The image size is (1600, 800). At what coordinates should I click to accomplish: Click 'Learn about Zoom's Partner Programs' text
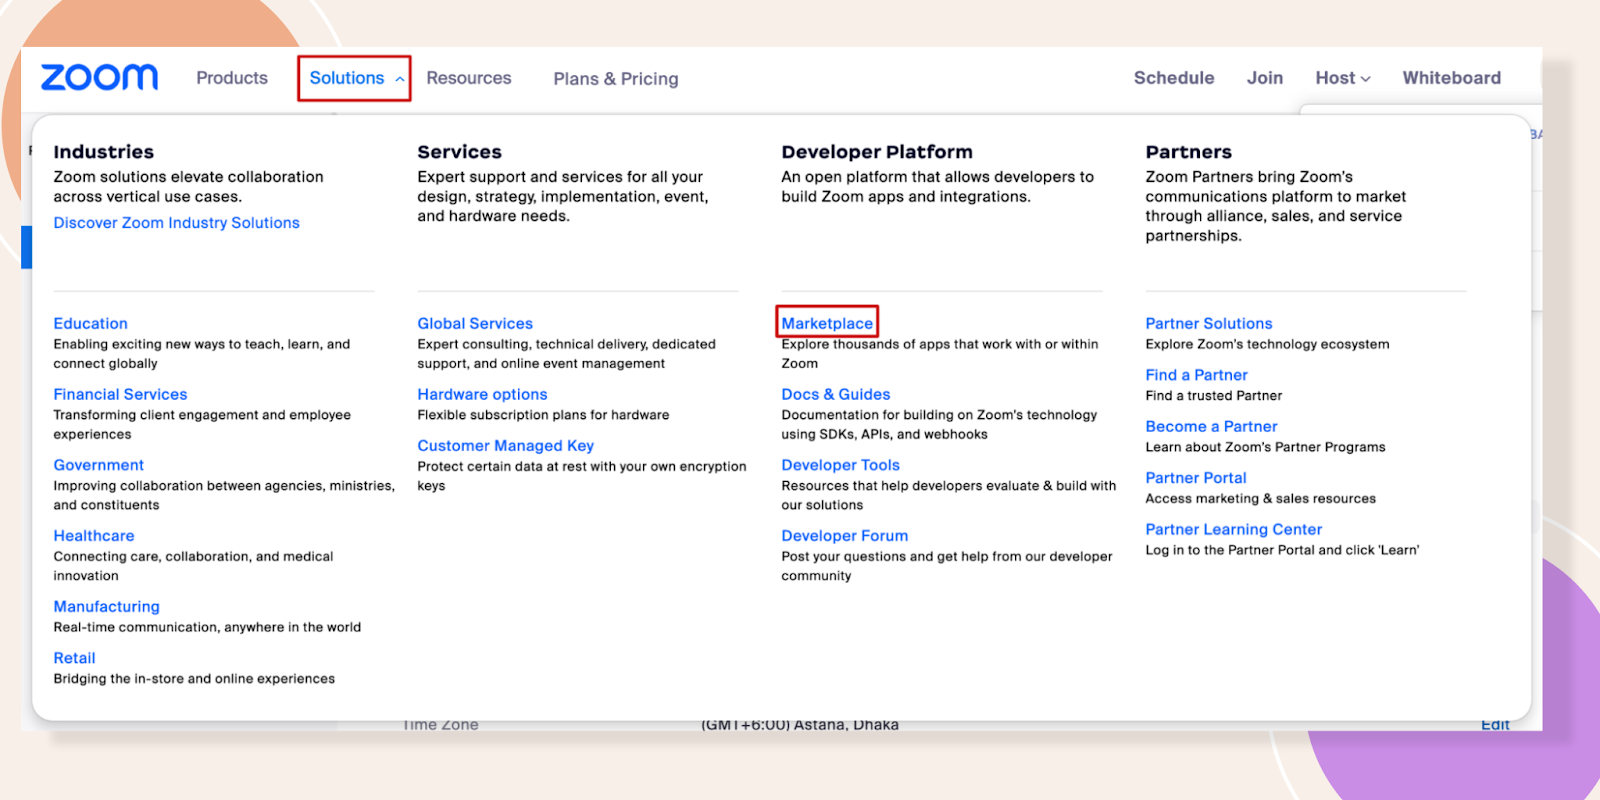(x=1265, y=448)
